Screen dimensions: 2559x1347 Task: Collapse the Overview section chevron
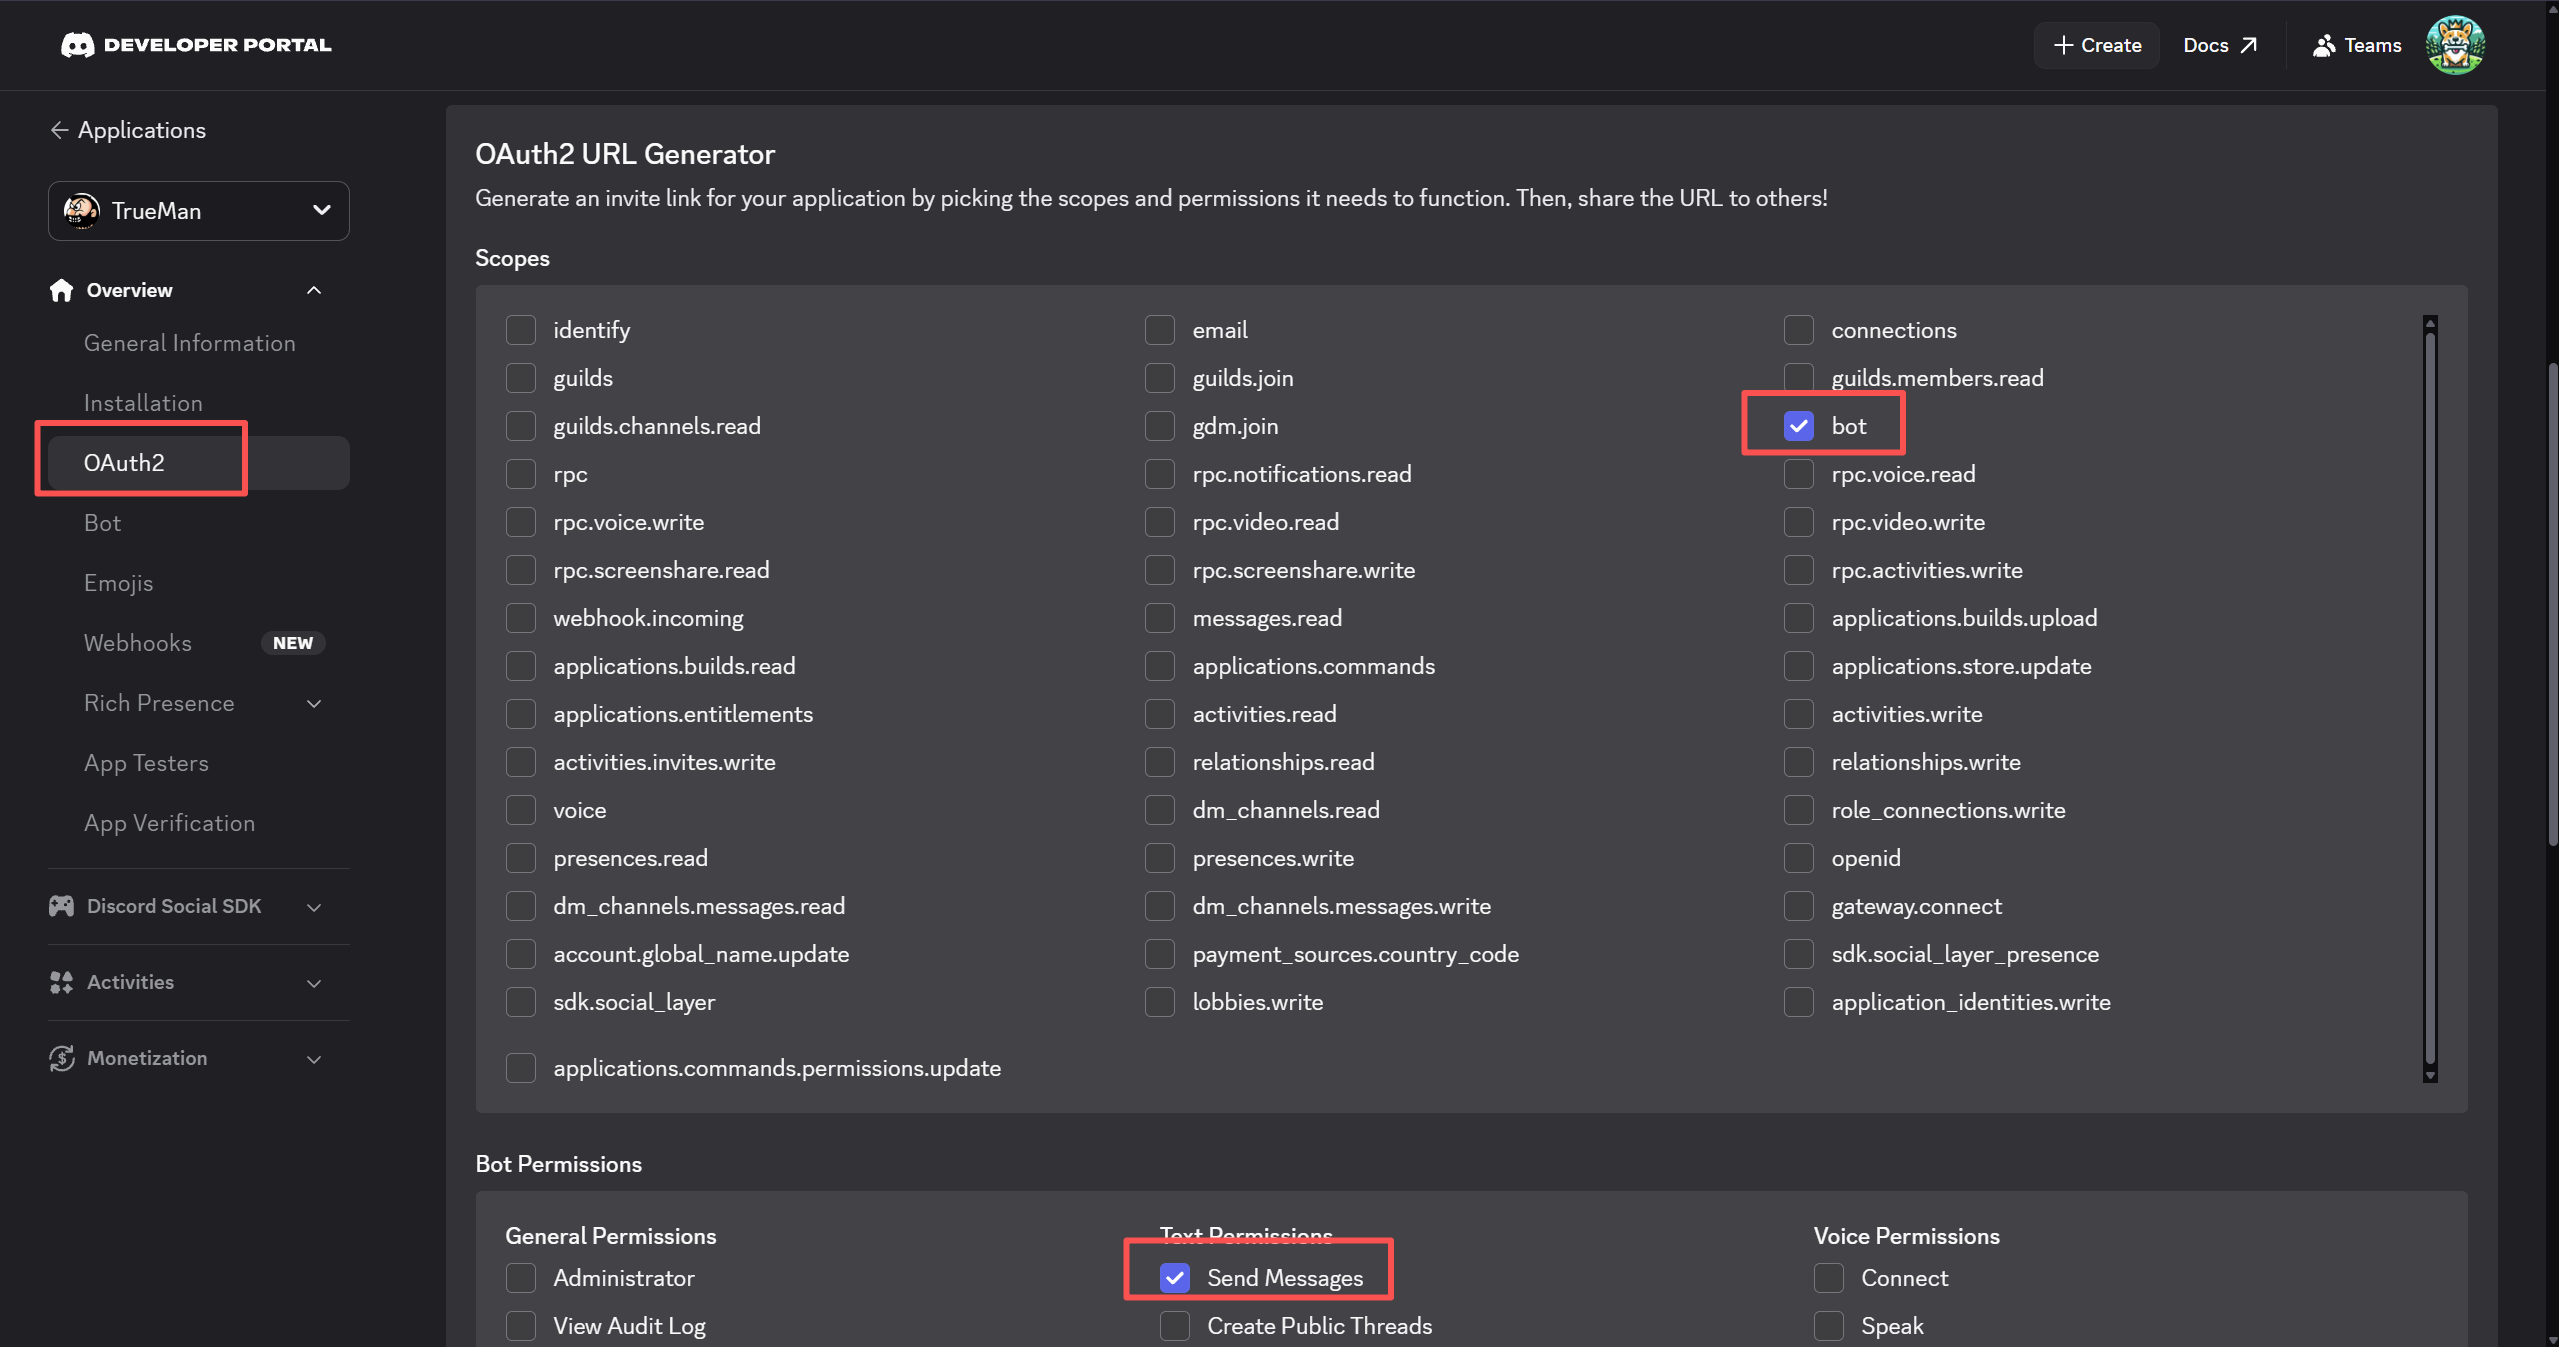tap(314, 290)
